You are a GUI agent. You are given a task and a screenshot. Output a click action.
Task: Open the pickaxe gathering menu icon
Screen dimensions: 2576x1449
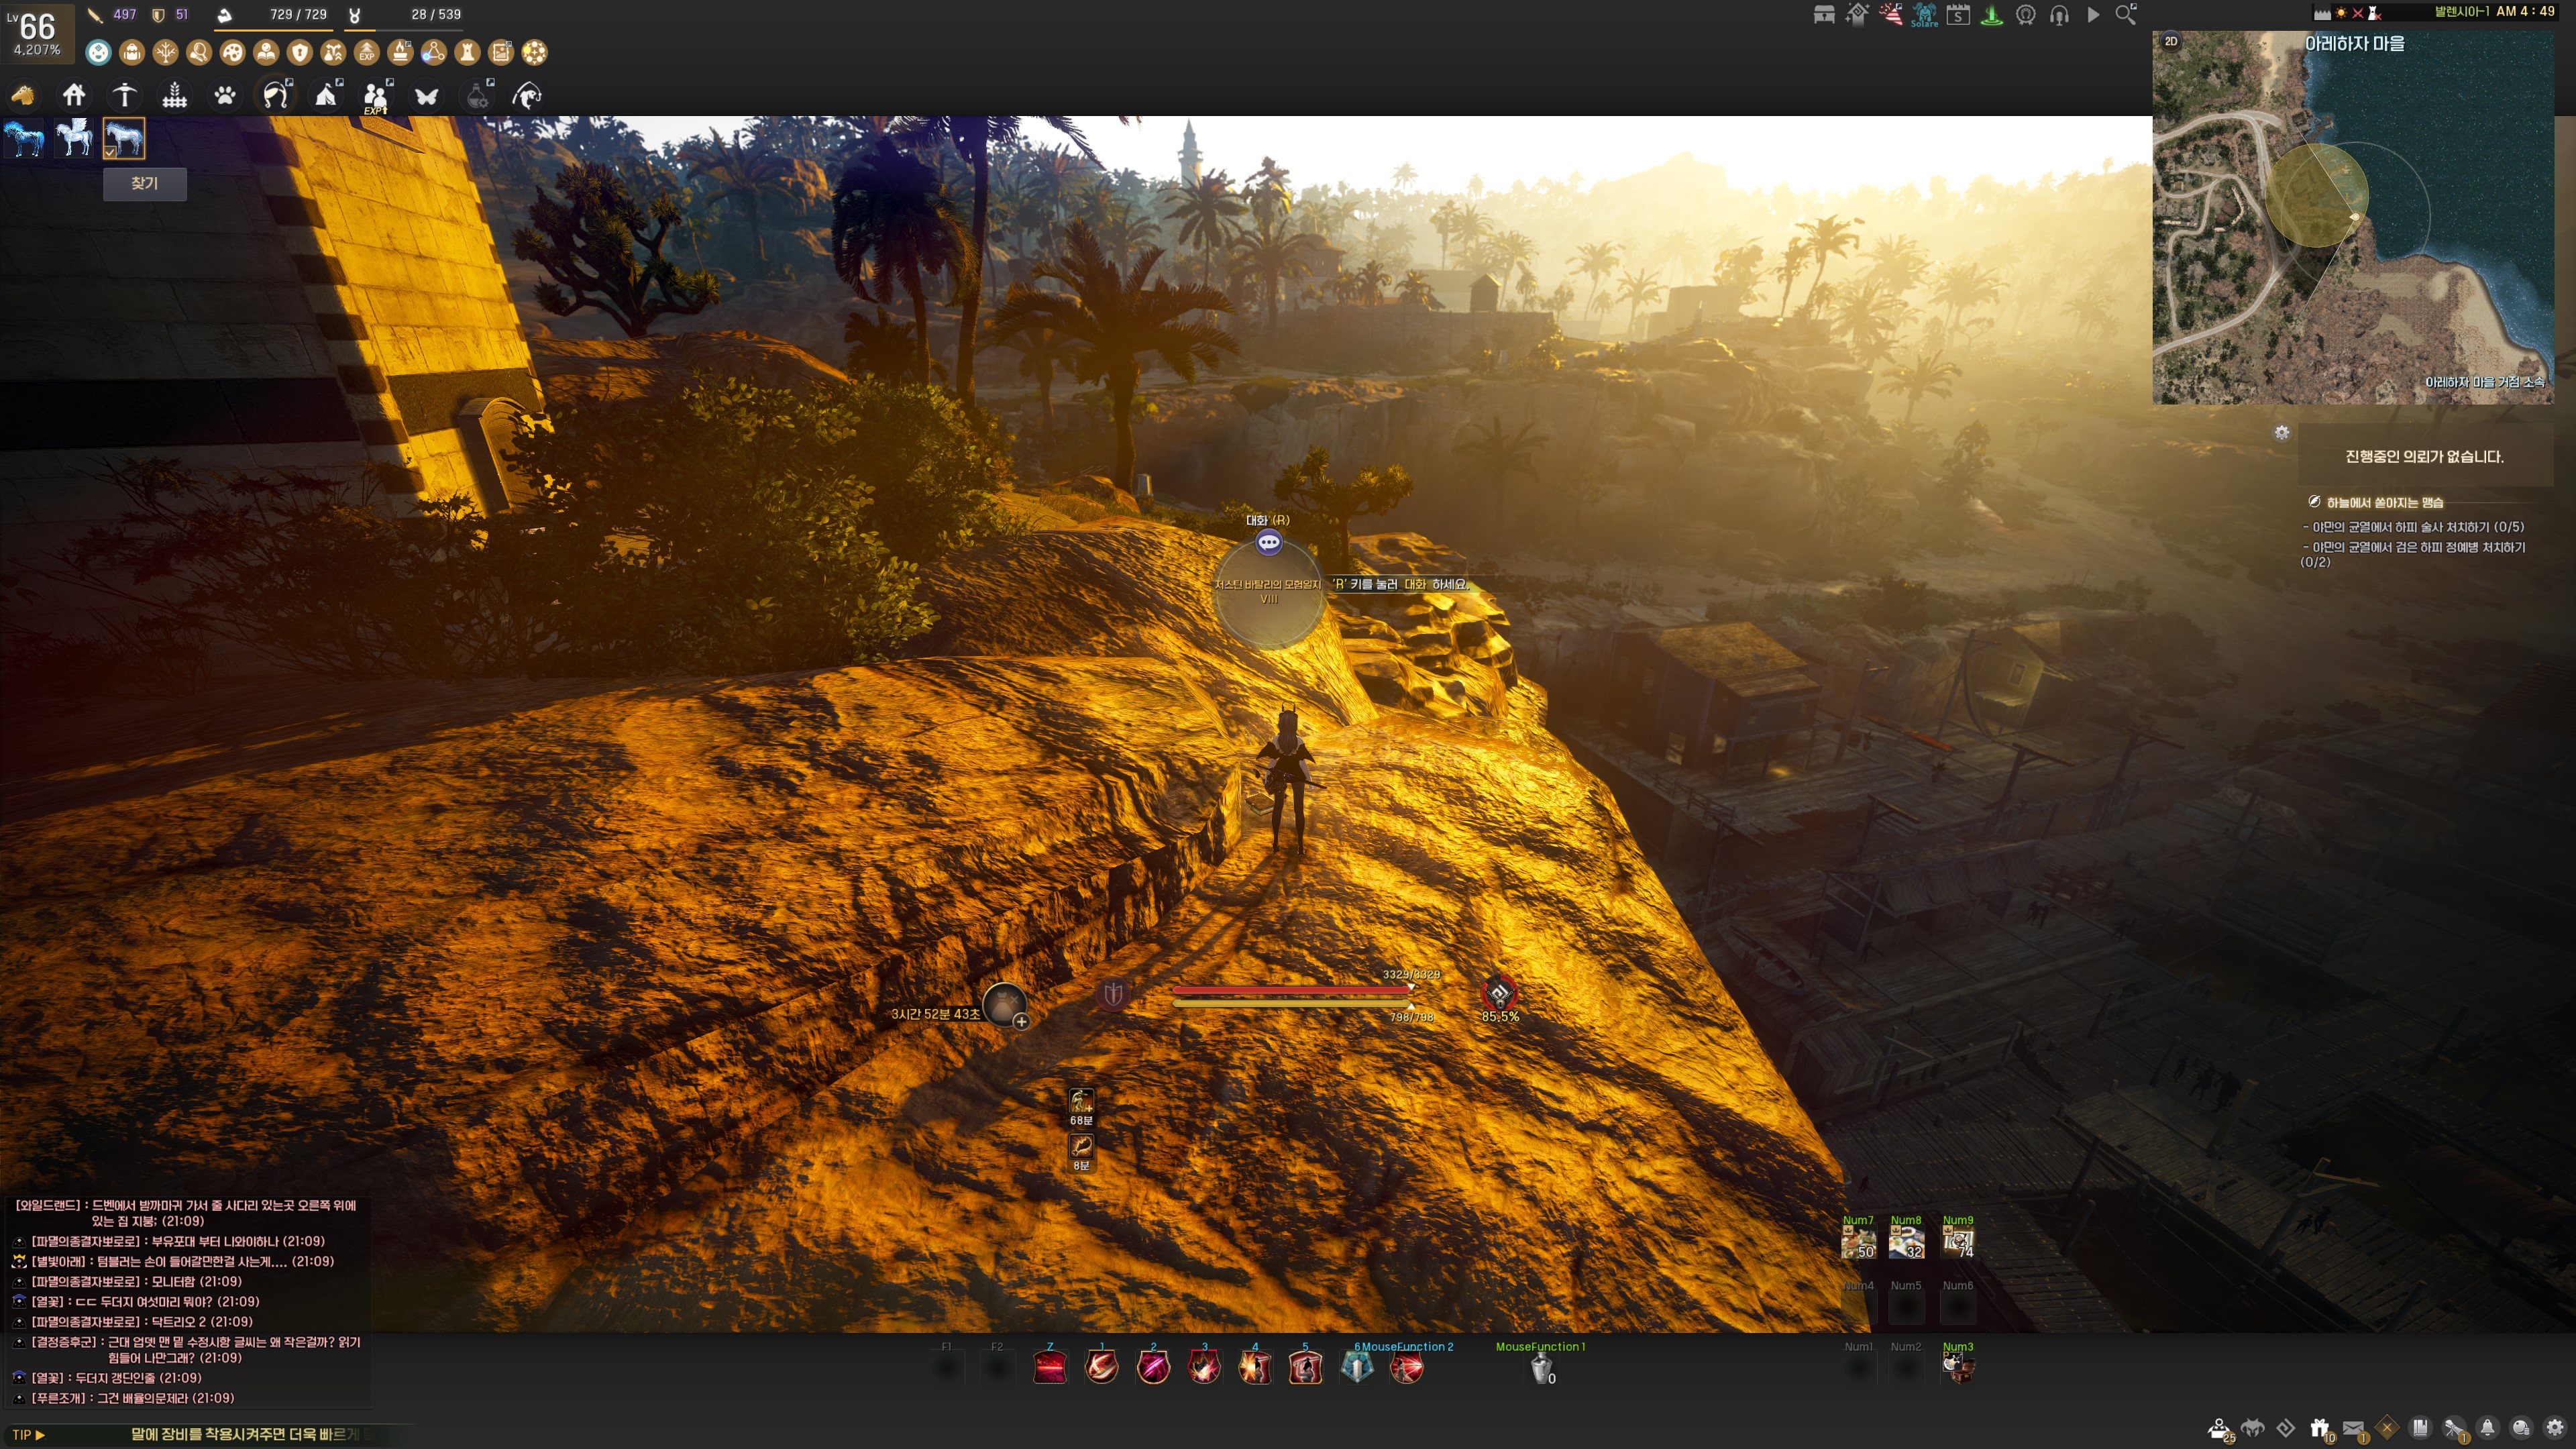124,95
